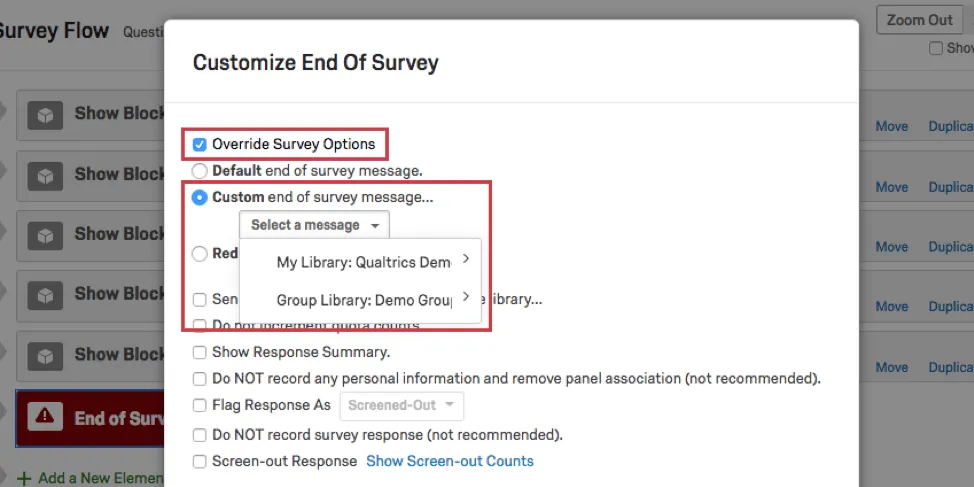The width and height of the screenshot is (974, 487).
Task: Enable Screen-out Response checkbox
Action: pyautogui.click(x=200, y=461)
